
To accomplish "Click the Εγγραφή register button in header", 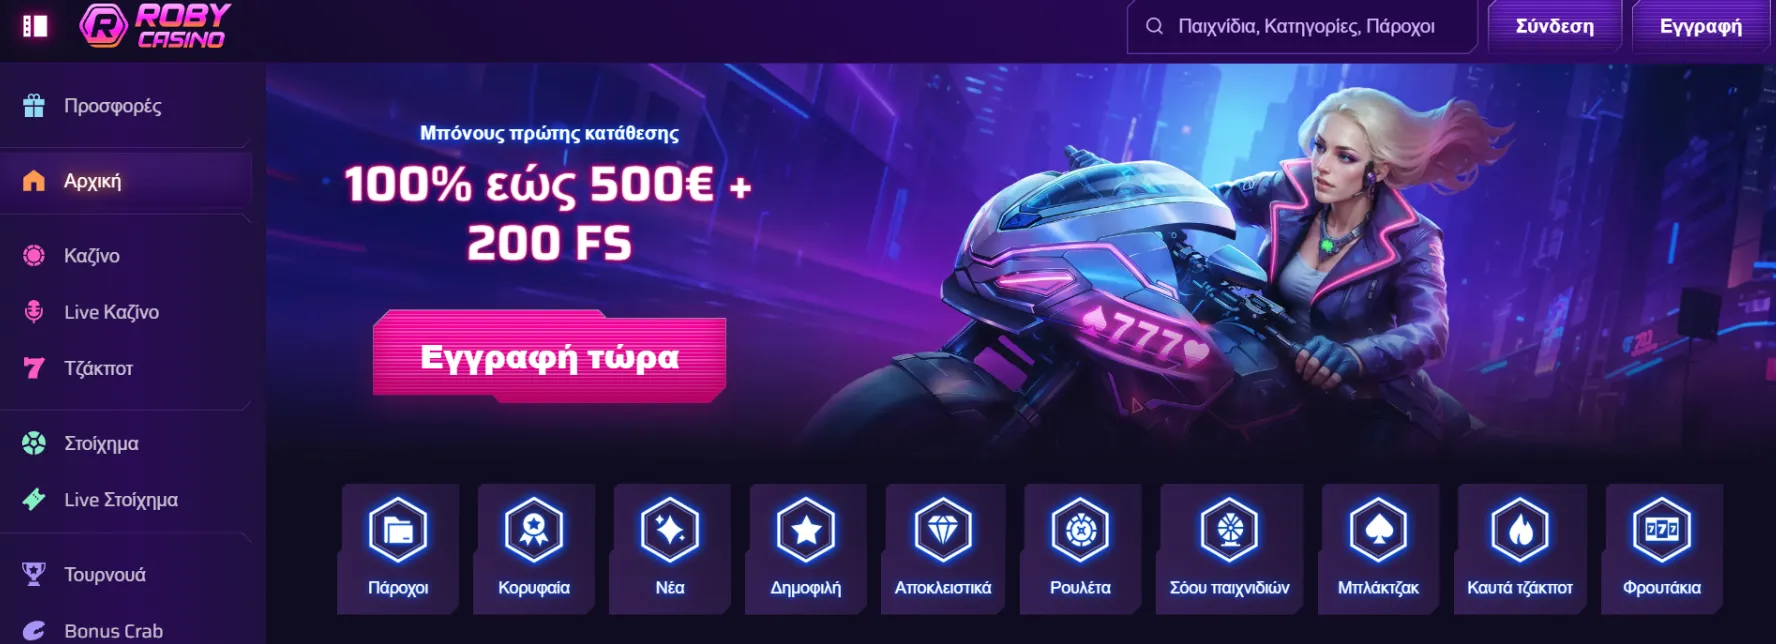I will coord(1701,26).
